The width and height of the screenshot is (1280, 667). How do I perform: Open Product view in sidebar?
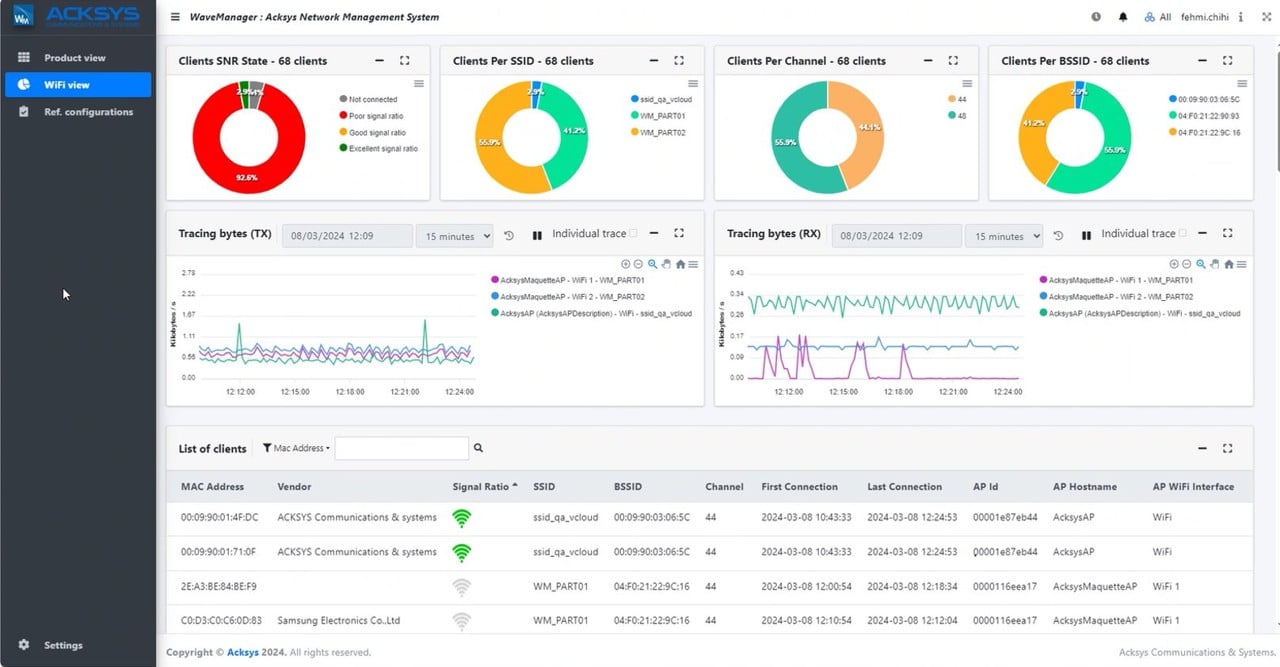tap(75, 58)
